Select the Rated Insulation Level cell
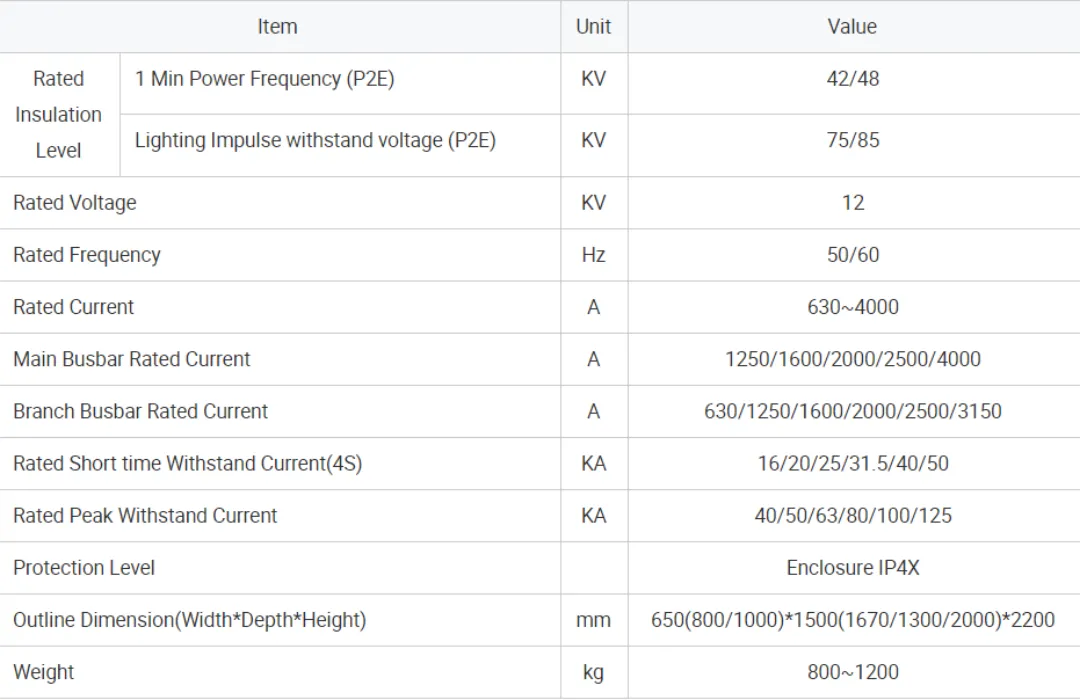Image resolution: width=1080 pixels, height=700 pixels. coord(59,115)
